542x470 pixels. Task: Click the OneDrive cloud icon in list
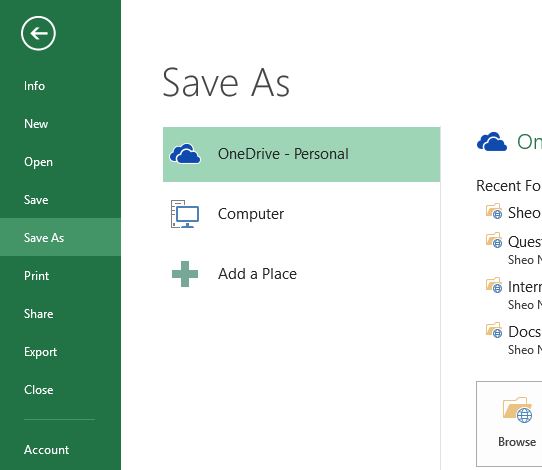(185, 154)
